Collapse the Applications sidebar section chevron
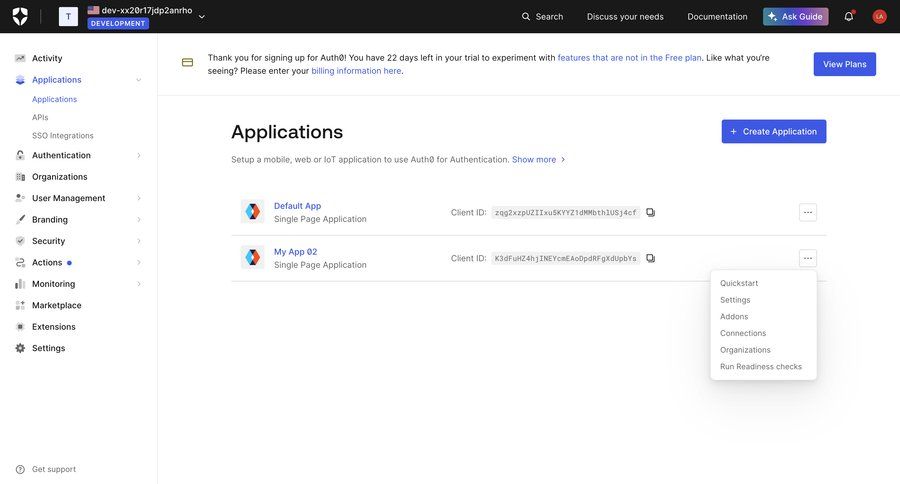Viewport: 900px width, 484px height. click(138, 80)
